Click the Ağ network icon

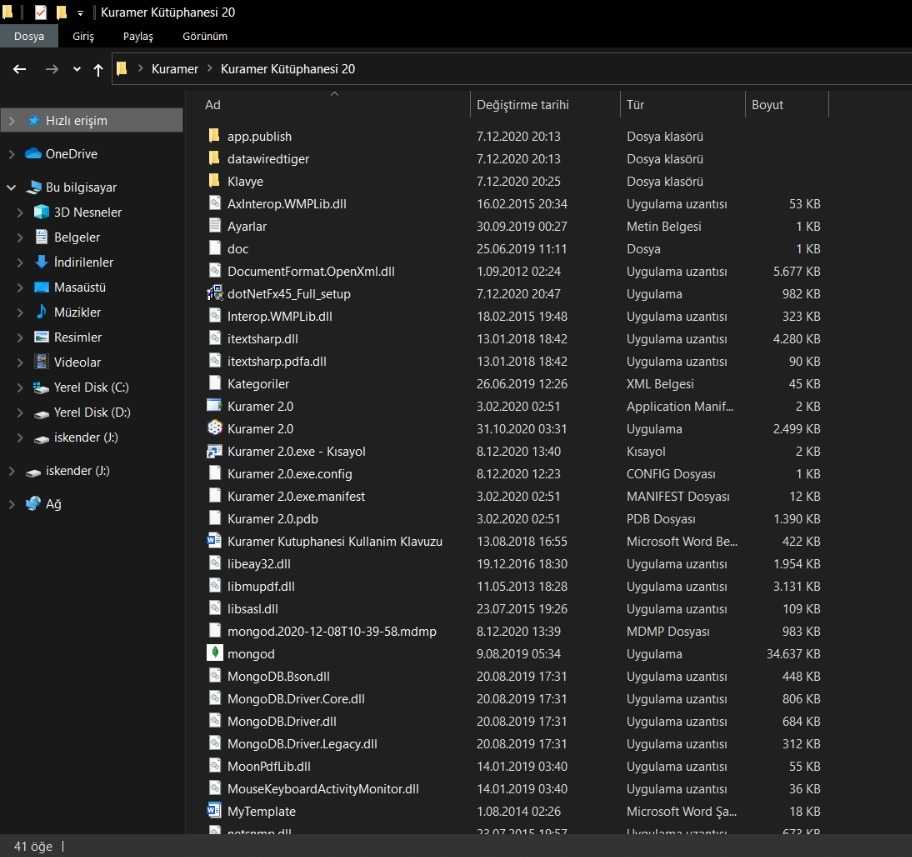point(33,503)
